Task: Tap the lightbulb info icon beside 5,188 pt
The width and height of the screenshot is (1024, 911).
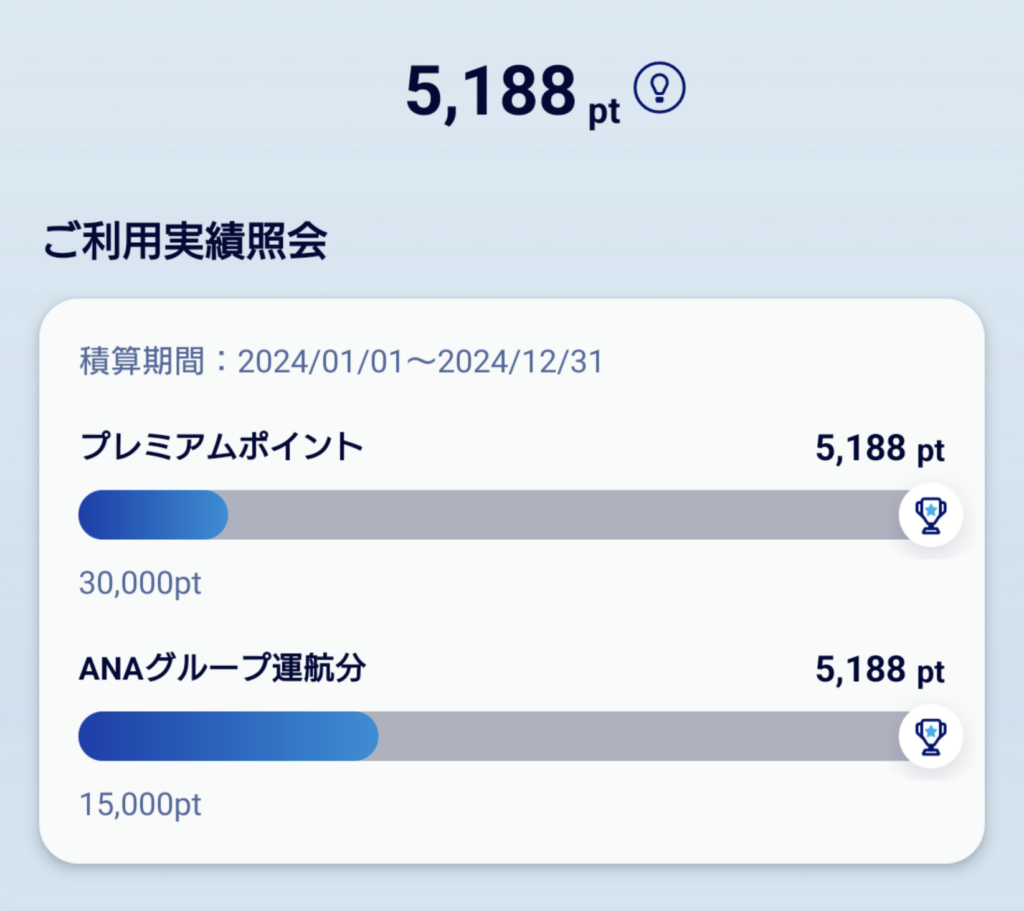Action: [x=660, y=88]
